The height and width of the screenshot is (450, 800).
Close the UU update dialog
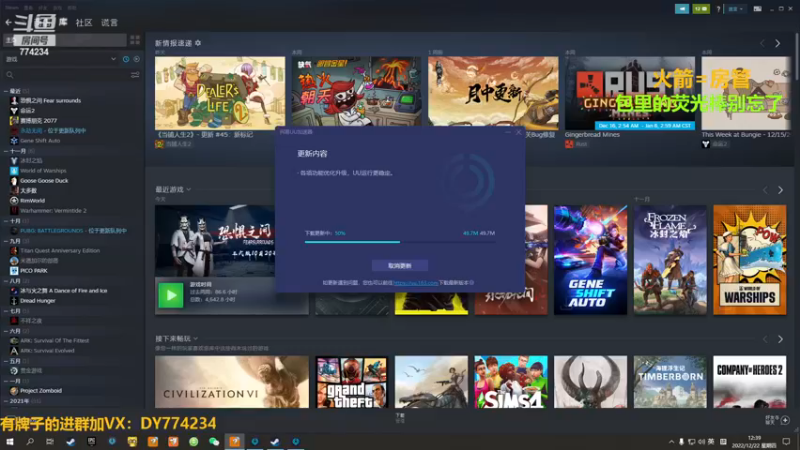click(x=518, y=132)
